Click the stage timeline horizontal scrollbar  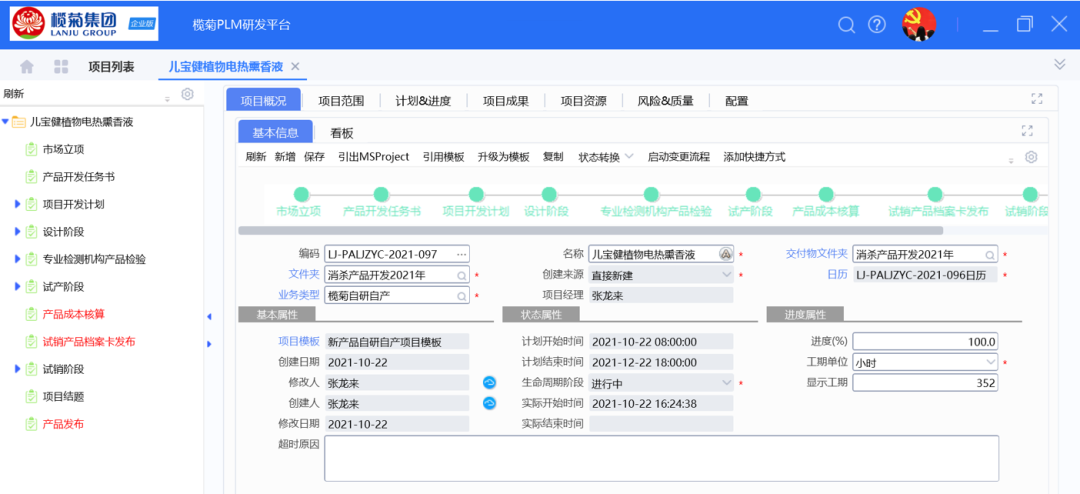click(x=590, y=230)
